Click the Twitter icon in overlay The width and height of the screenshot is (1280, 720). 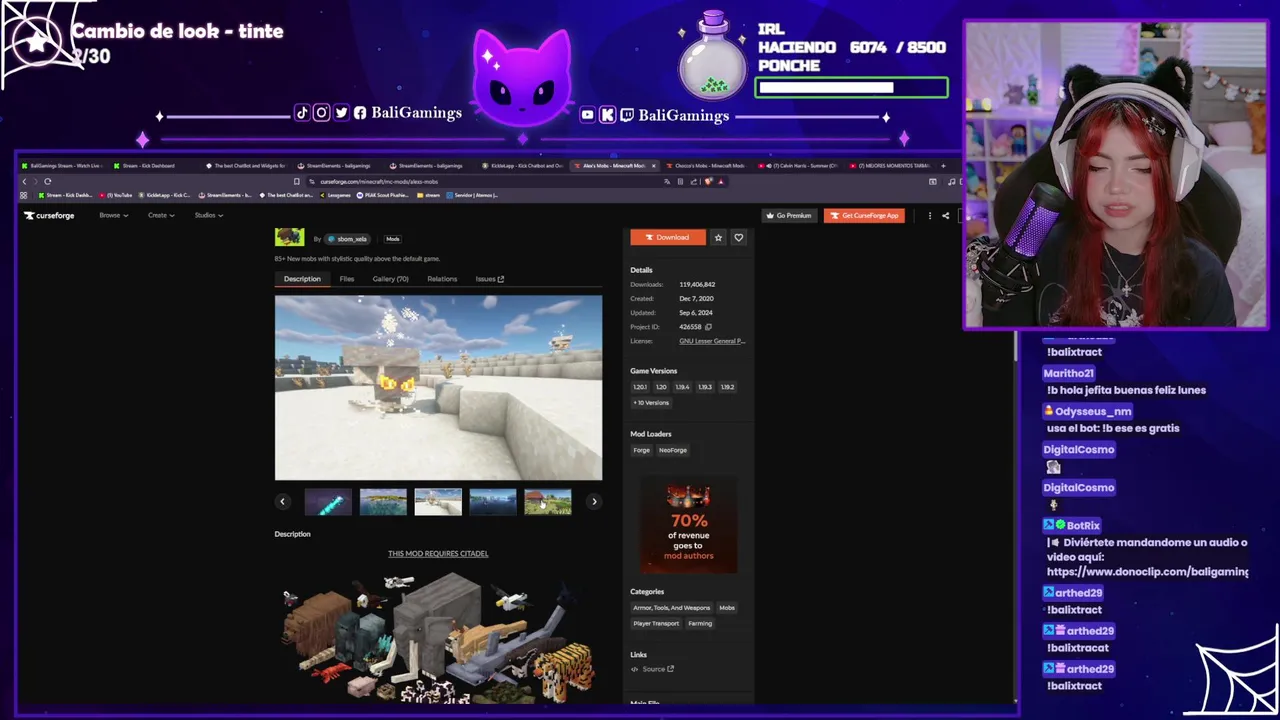341,113
